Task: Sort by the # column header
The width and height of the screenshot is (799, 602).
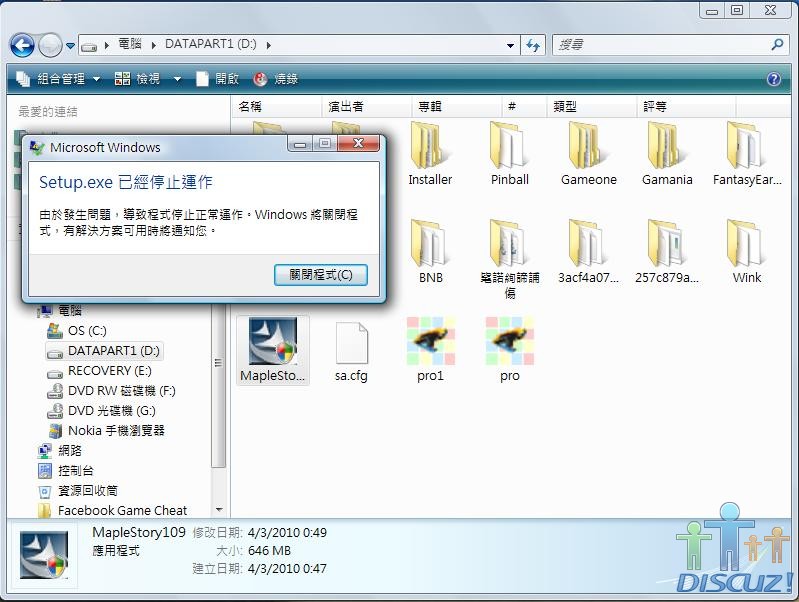Action: pos(524,107)
